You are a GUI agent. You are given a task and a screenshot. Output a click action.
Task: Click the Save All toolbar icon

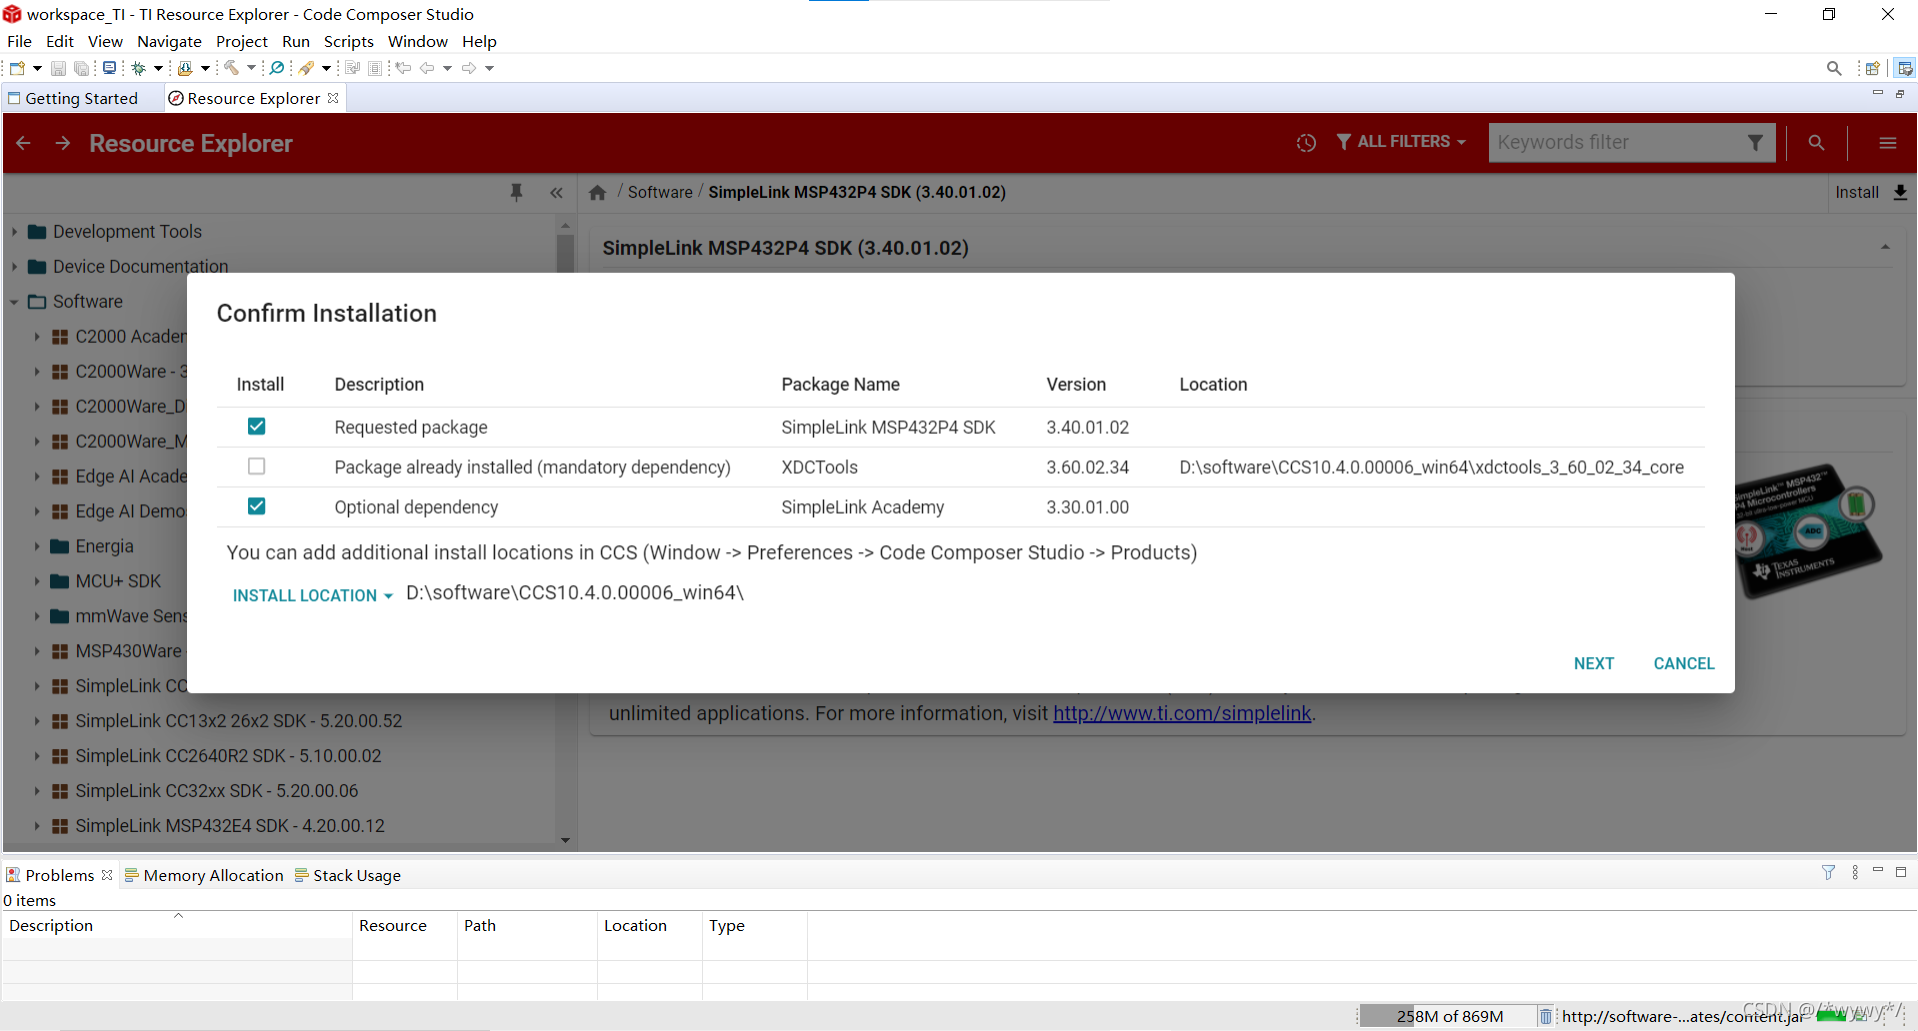pos(82,68)
